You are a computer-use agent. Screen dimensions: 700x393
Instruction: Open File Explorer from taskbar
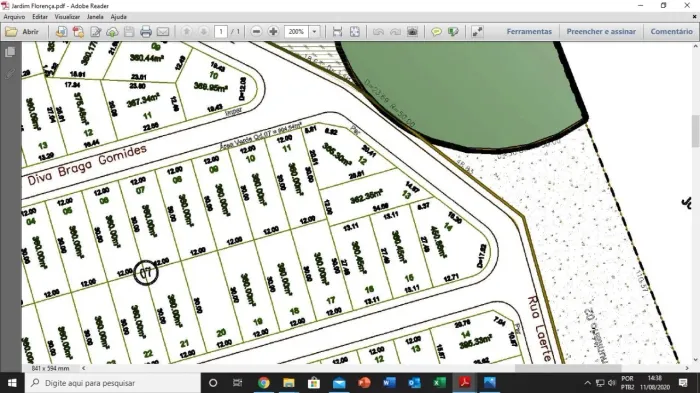pos(289,383)
